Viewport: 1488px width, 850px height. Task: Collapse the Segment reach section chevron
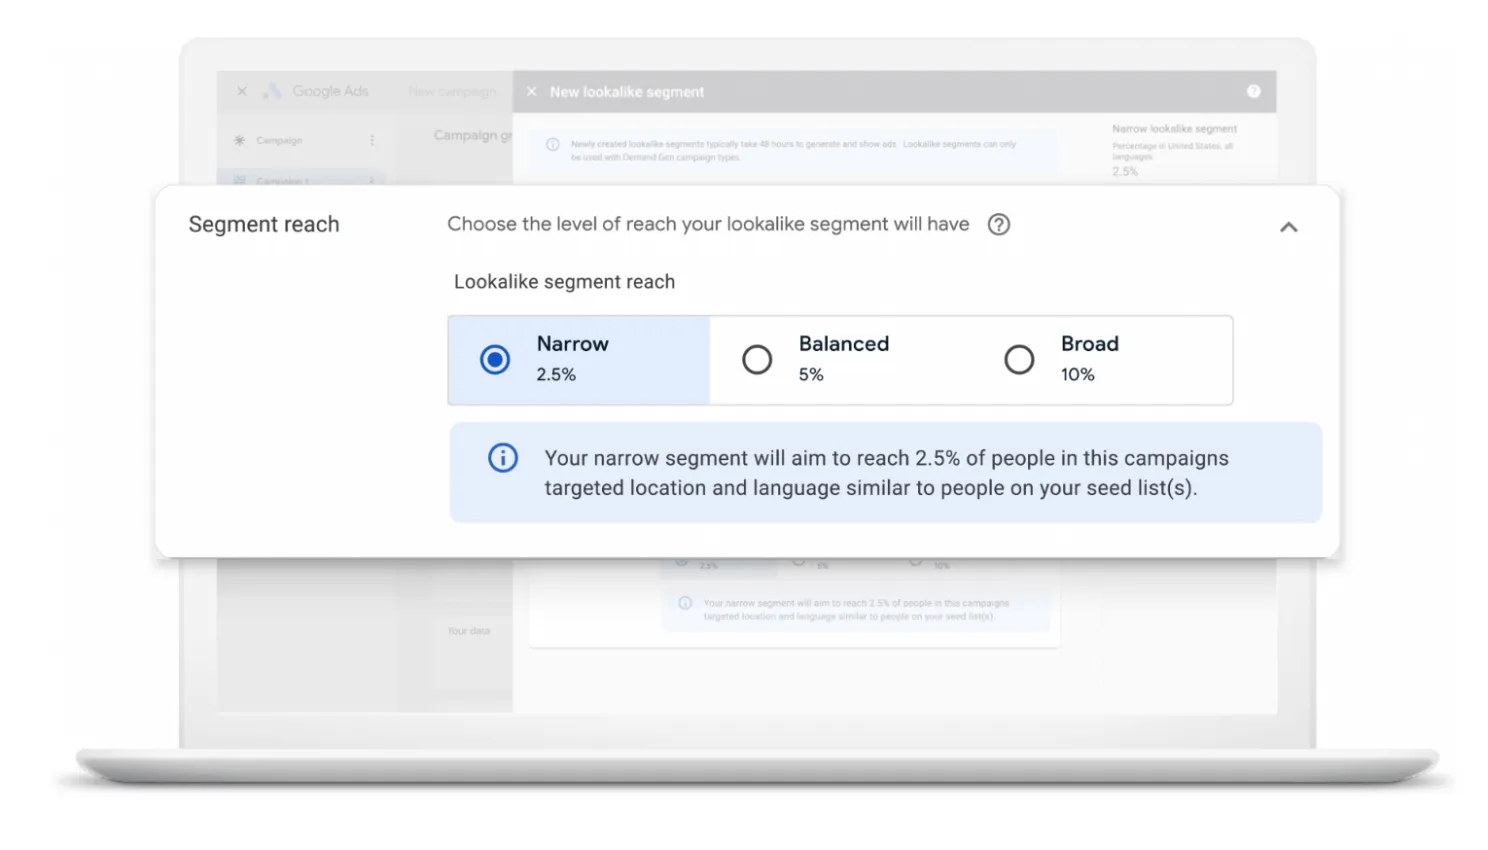1289,227
